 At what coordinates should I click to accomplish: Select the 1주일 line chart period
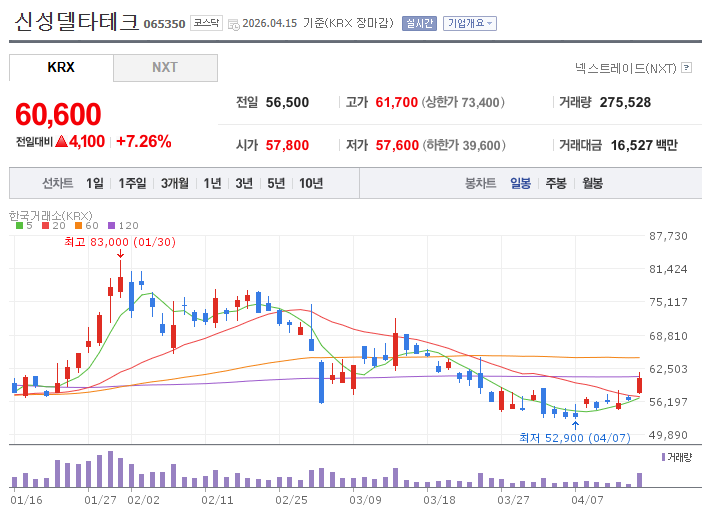tap(132, 183)
